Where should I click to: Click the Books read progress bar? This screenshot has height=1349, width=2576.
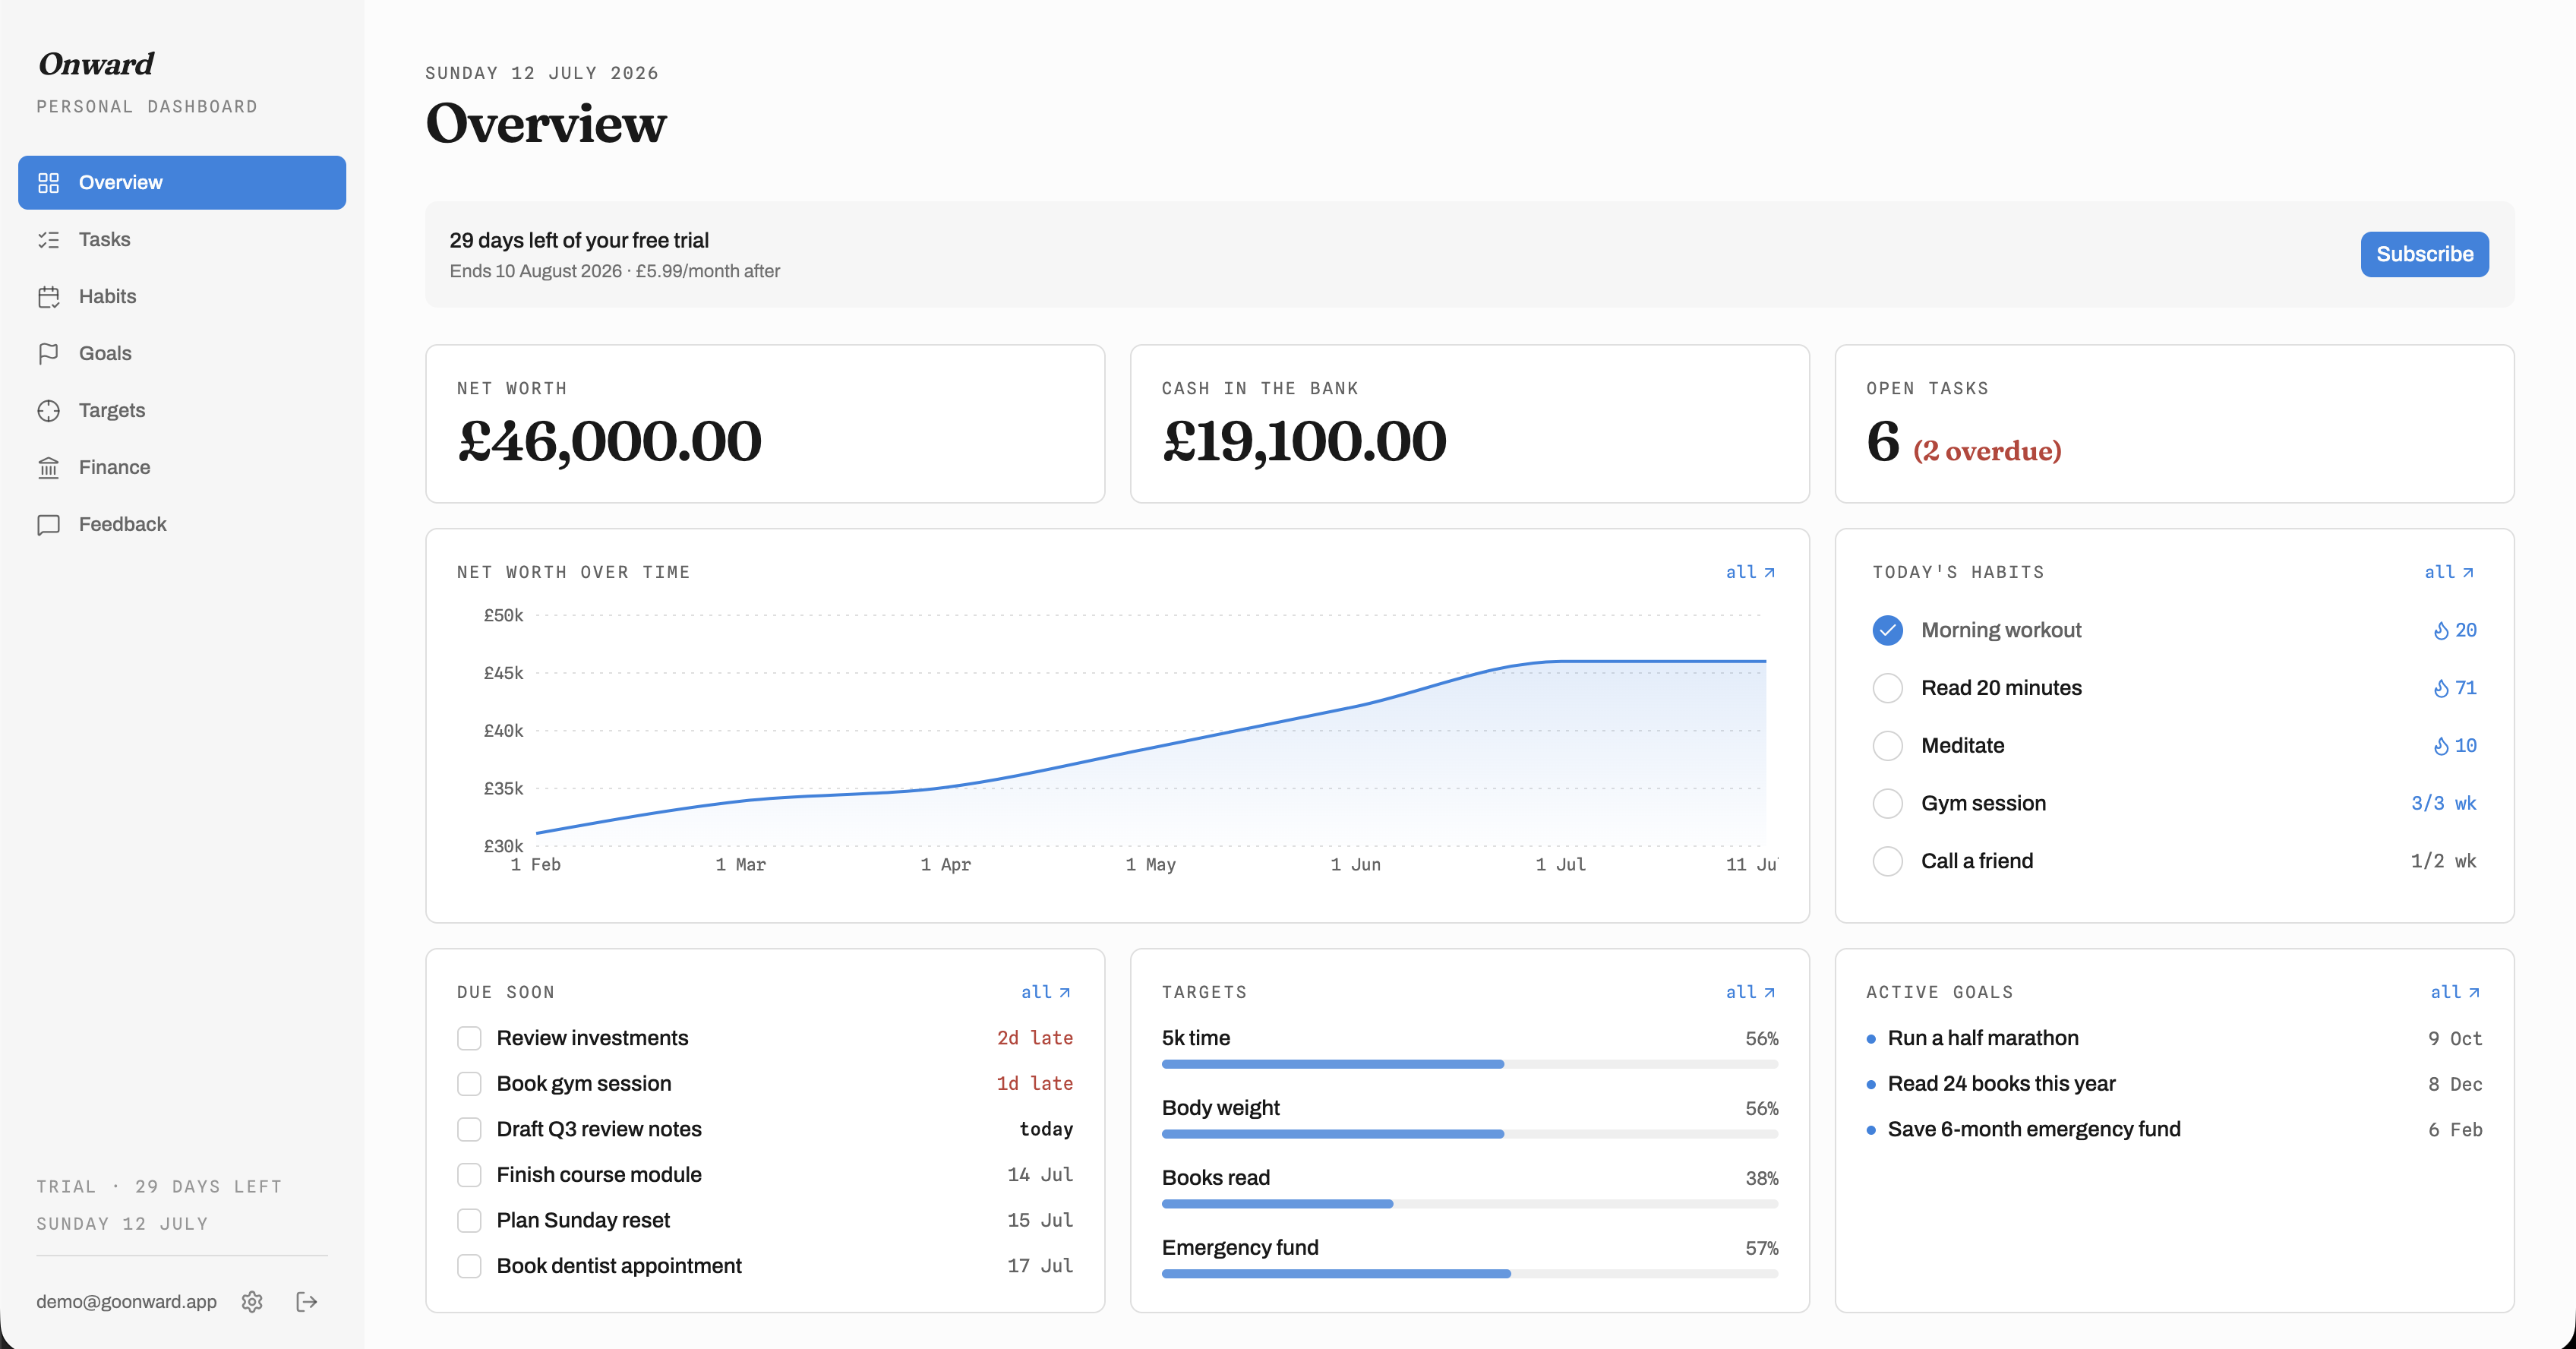pos(1469,1204)
